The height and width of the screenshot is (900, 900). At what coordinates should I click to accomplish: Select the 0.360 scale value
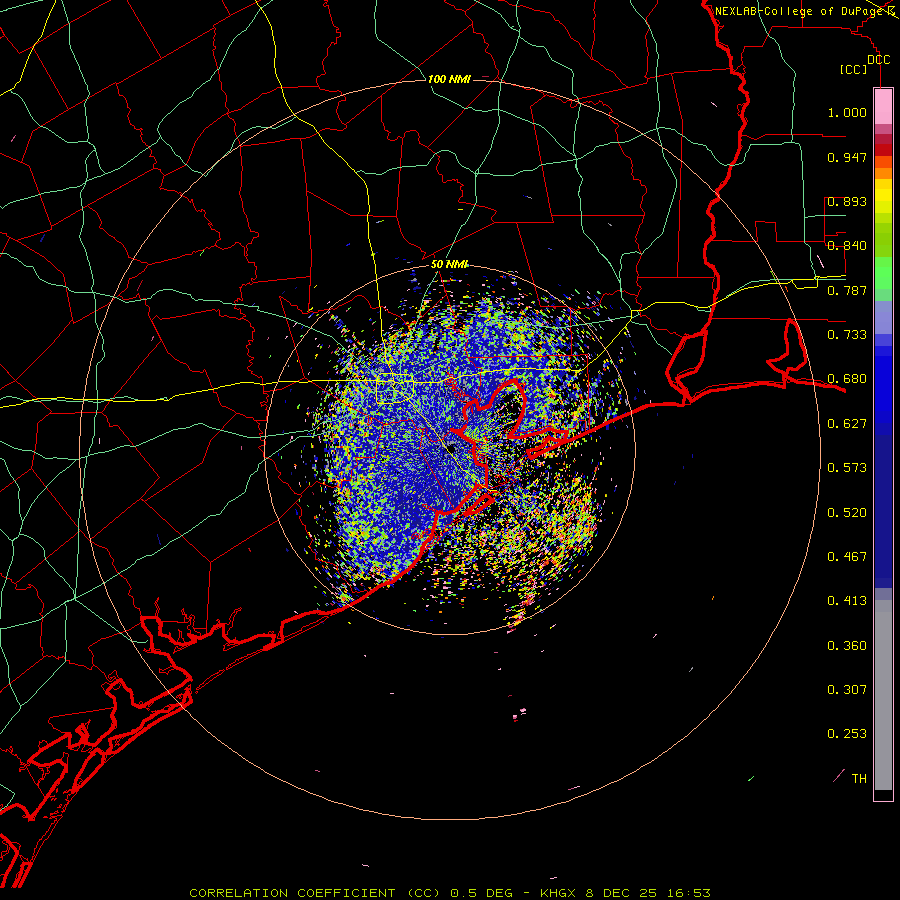point(847,646)
